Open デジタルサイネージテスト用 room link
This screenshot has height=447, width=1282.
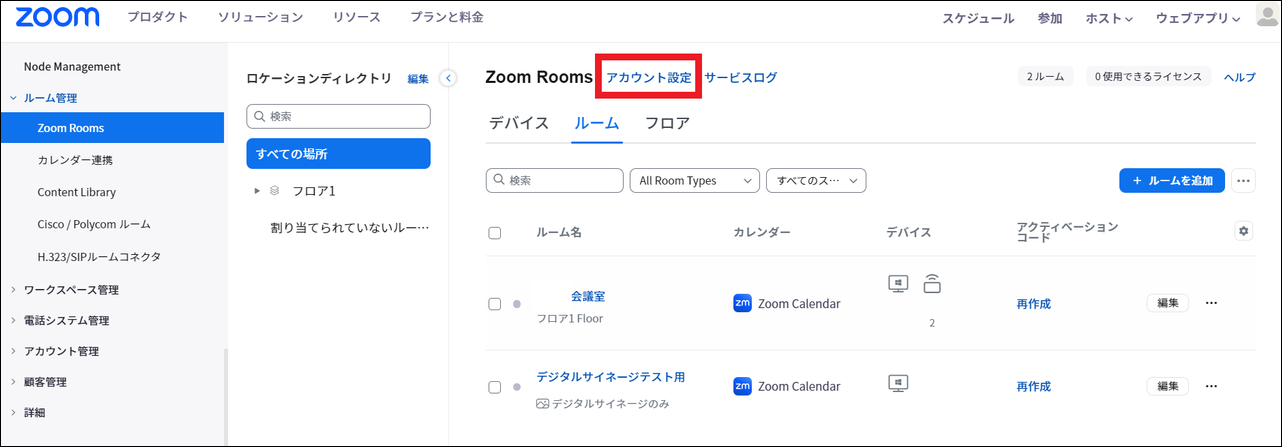[611, 377]
